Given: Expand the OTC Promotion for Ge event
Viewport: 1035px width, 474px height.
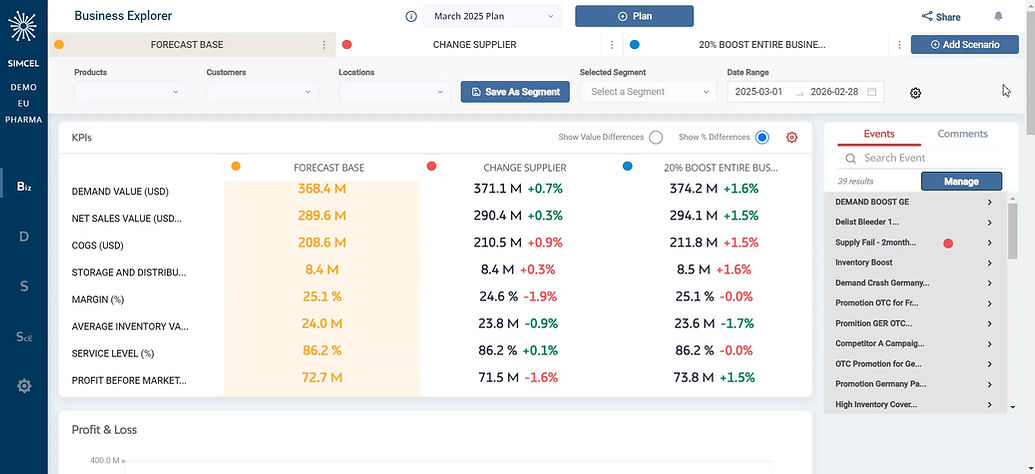Looking at the screenshot, I should coord(989,364).
